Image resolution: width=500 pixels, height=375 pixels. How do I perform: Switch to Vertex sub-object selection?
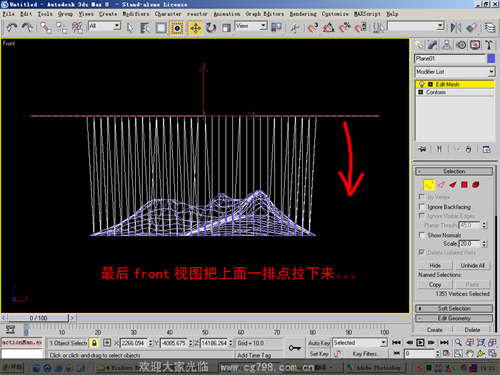(x=429, y=185)
